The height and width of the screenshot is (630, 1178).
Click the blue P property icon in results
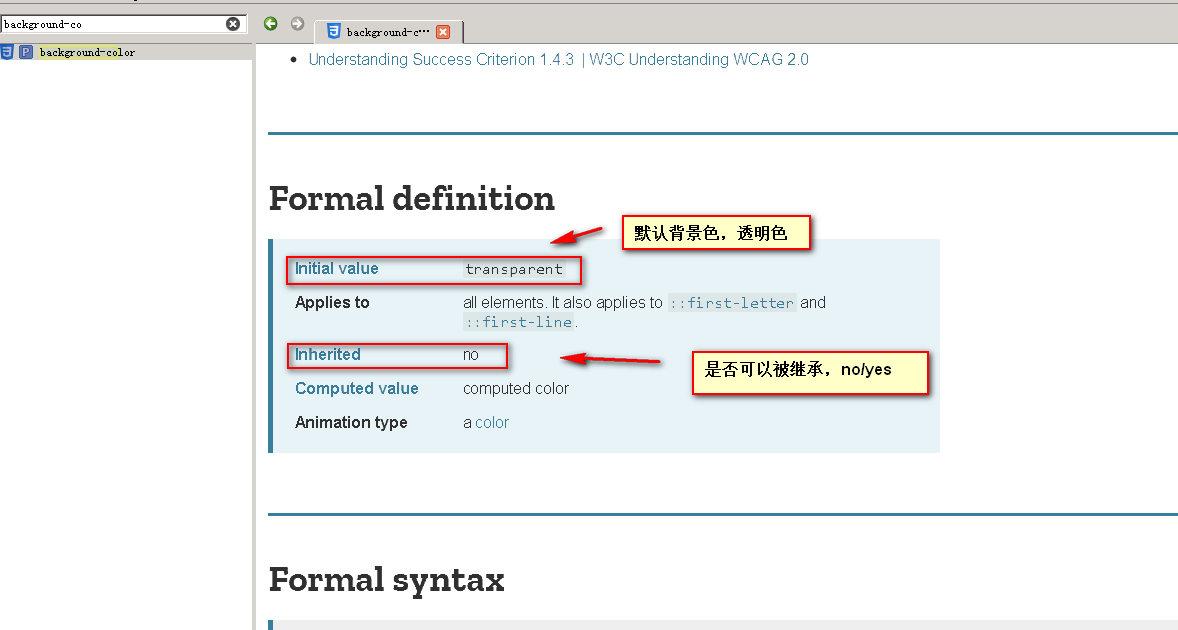click(x=26, y=52)
